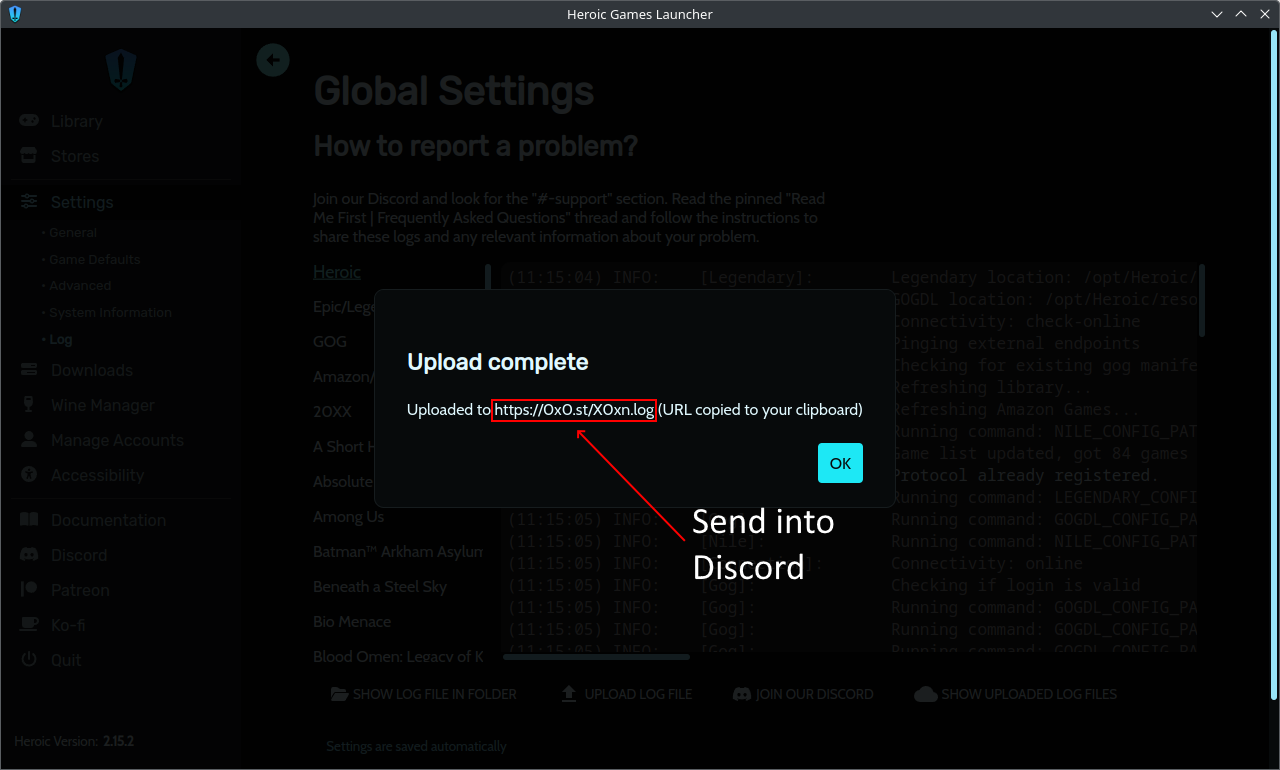This screenshot has width=1280, height=770.
Task: Select Blood Omen: Legacy of Kain log
Action: (398, 657)
